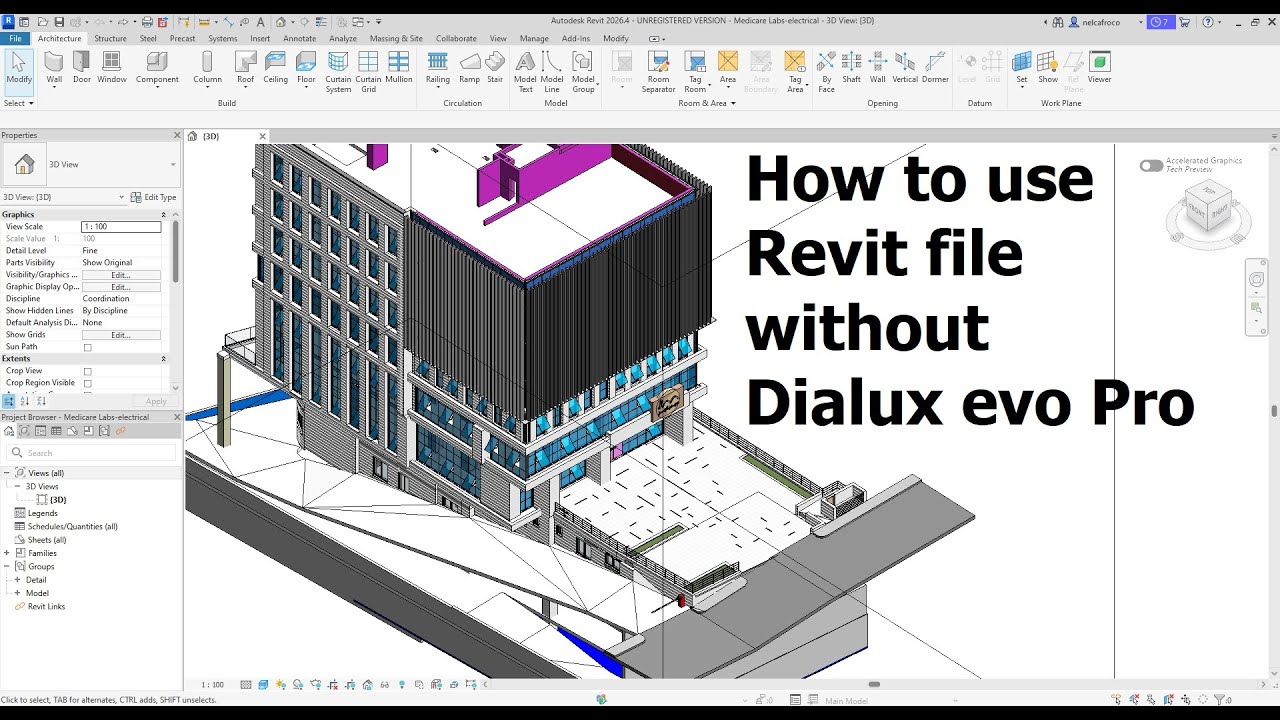Select the By Face opening tool
Viewport: 1280px width, 720px height.
pyautogui.click(x=826, y=72)
